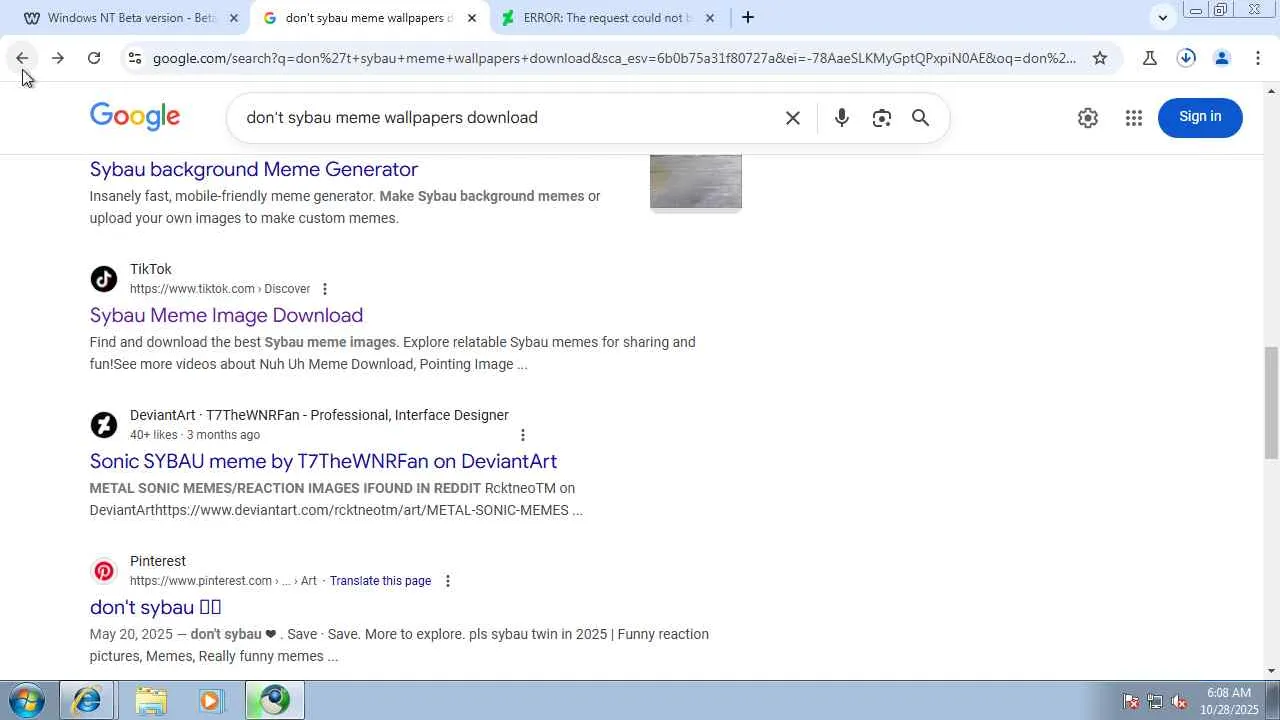Close the ERROR request tab
This screenshot has width=1280, height=720.
pos(710,18)
